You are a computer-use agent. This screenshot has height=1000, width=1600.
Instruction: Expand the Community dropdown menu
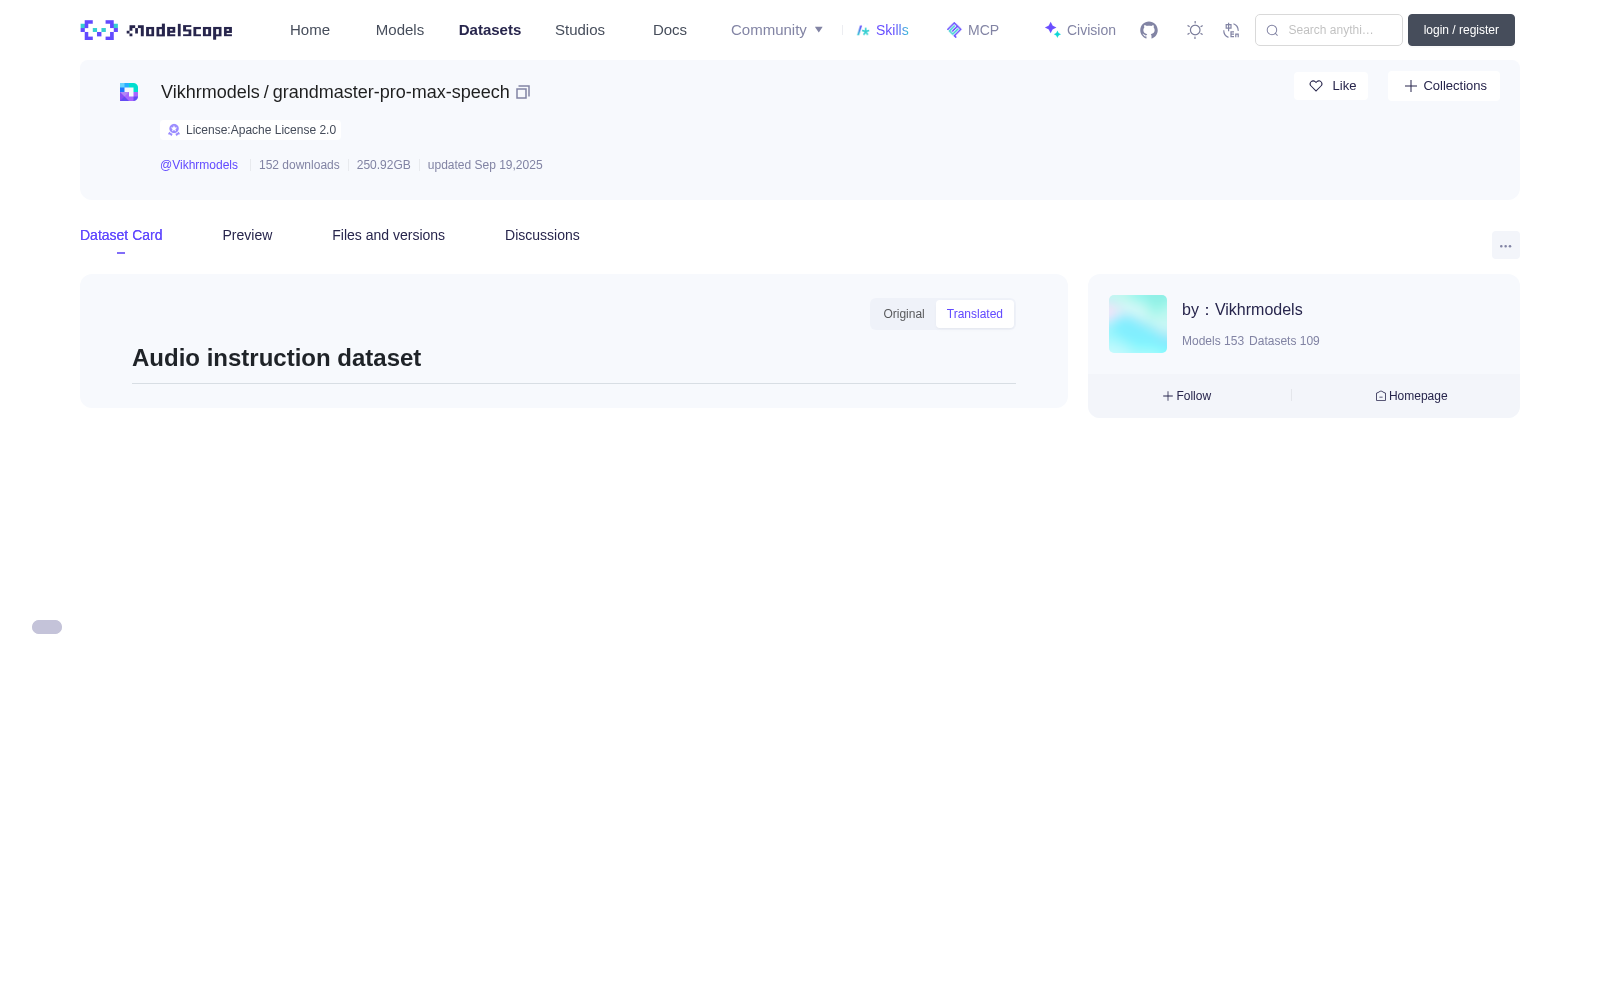coord(777,30)
